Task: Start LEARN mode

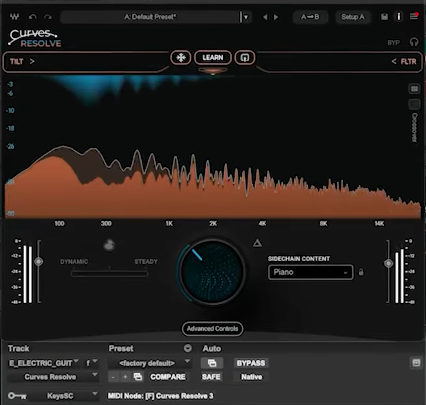Action: [213, 58]
